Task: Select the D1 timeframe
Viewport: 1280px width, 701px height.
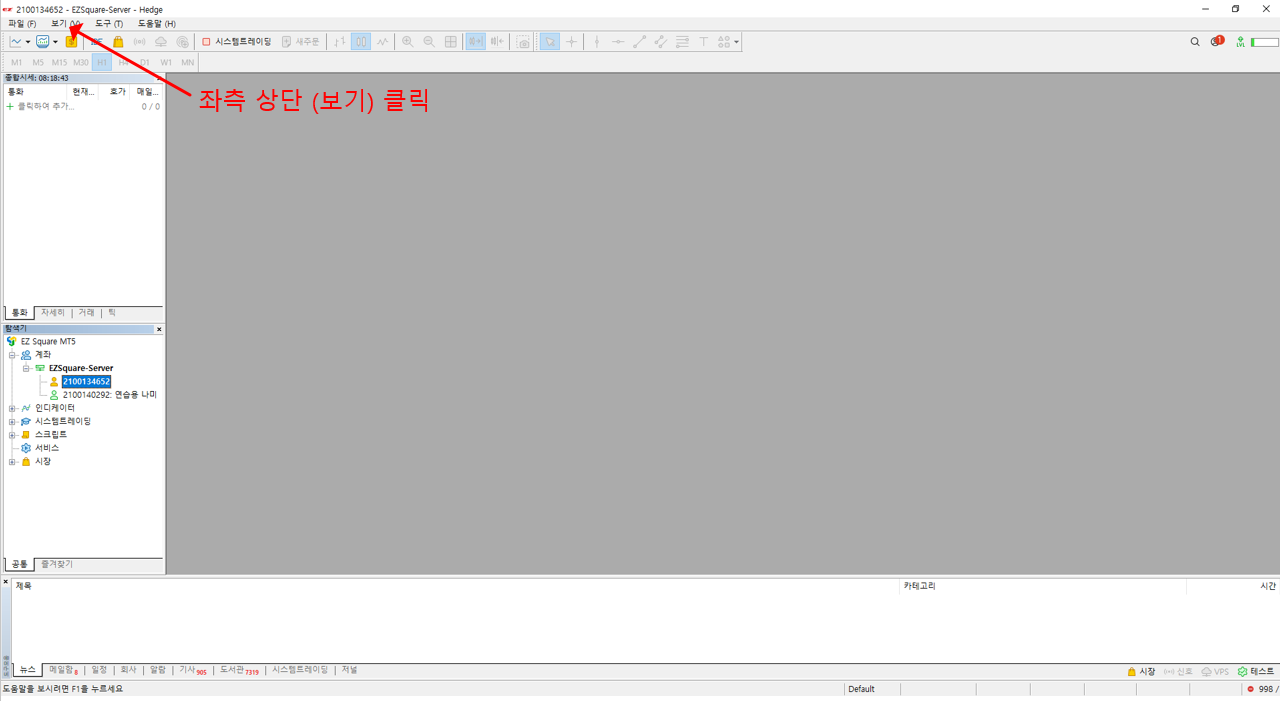Action: pyautogui.click(x=145, y=62)
